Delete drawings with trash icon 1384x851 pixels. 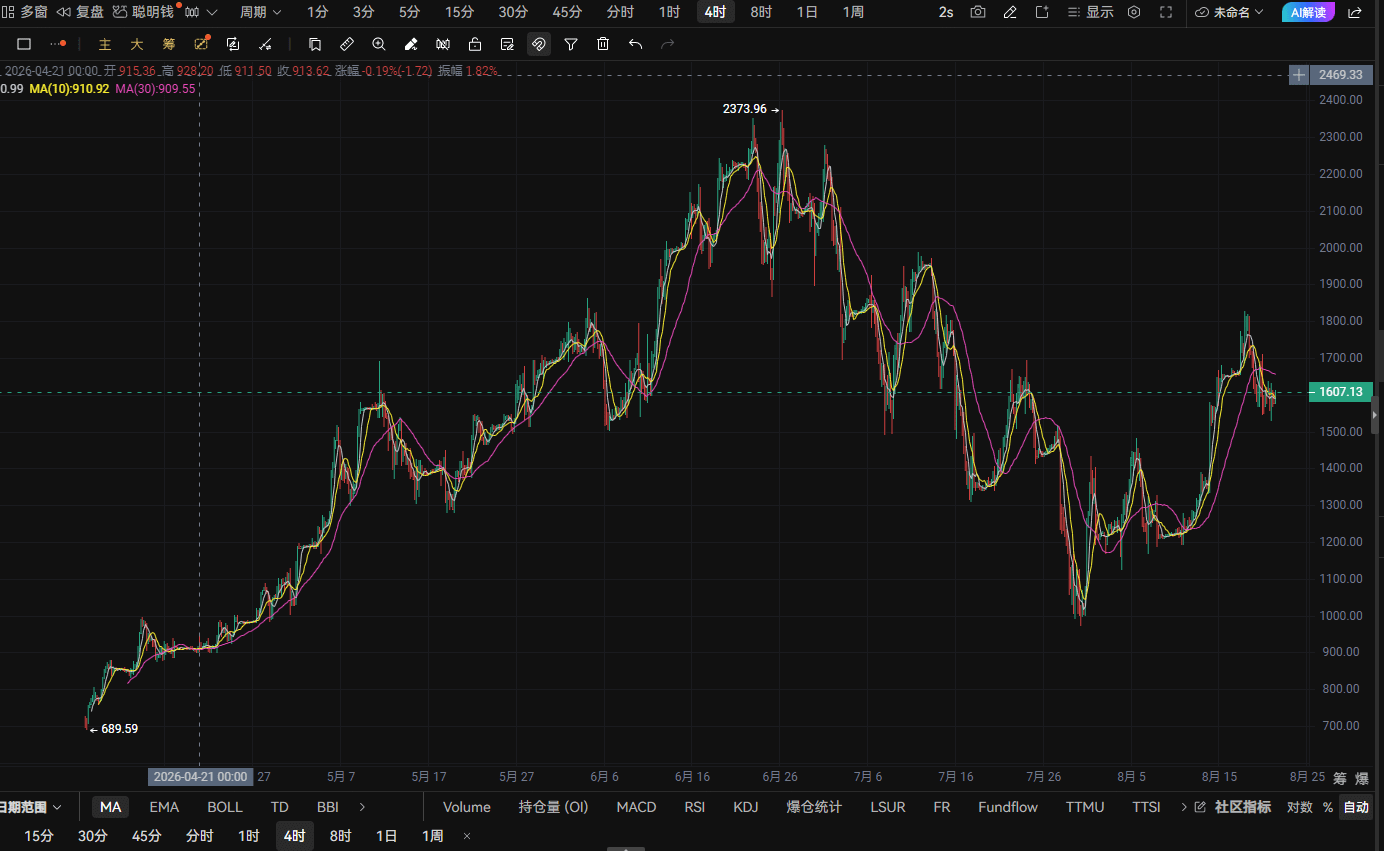tap(603, 44)
